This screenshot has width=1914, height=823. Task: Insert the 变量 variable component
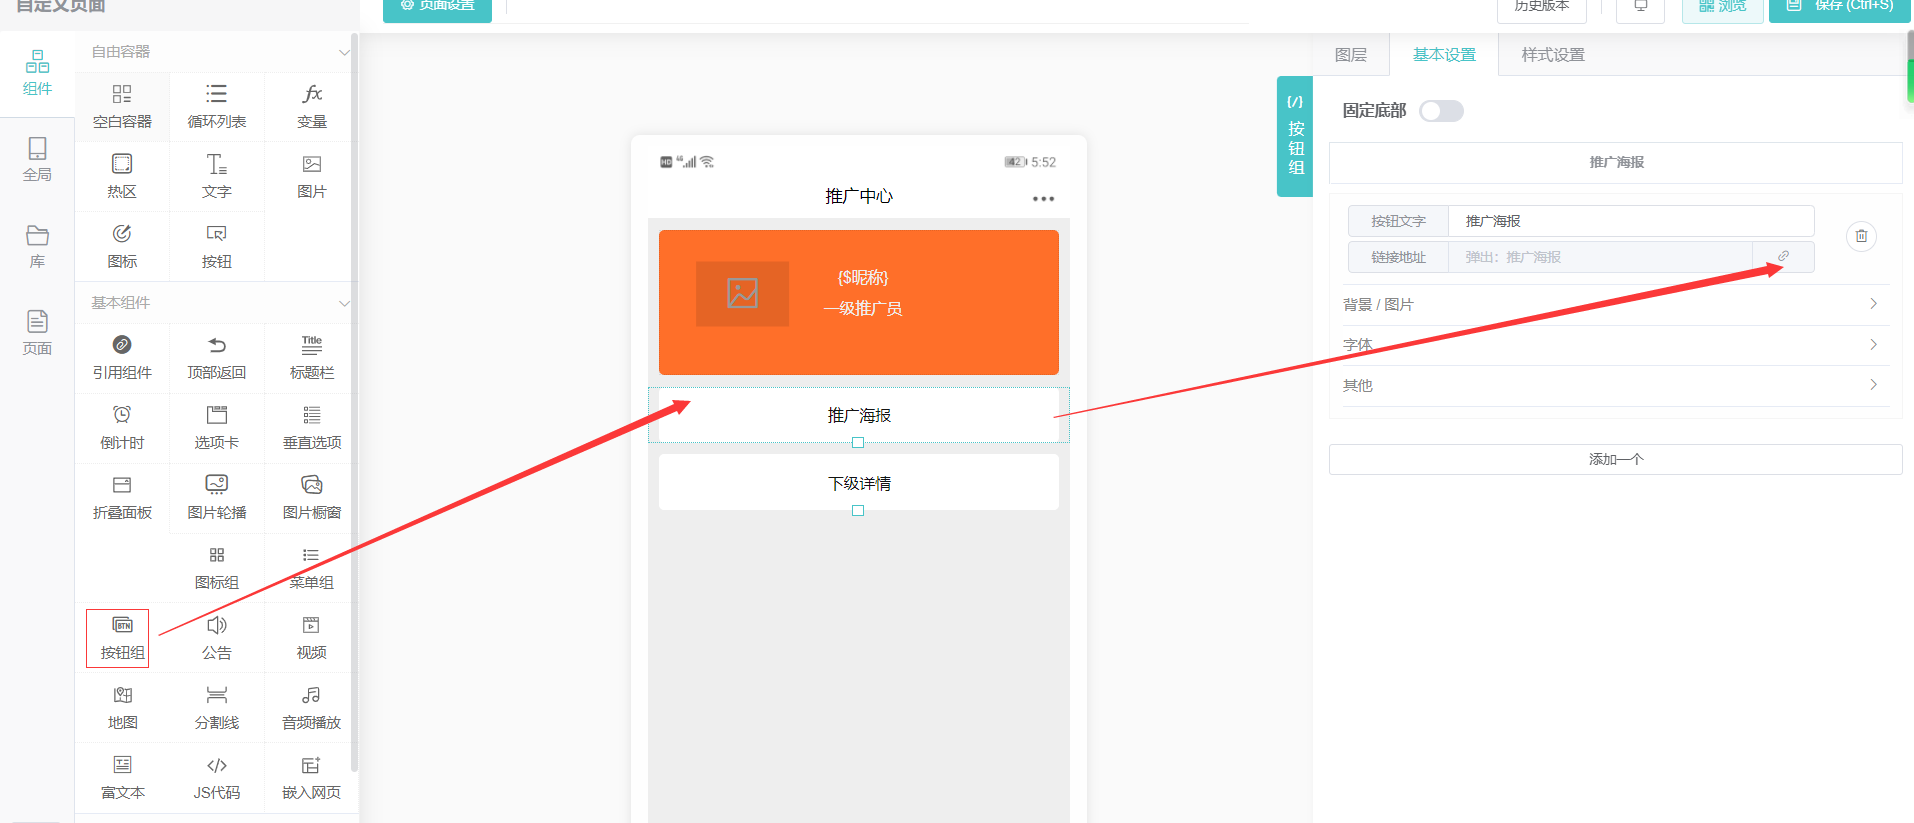tap(312, 106)
